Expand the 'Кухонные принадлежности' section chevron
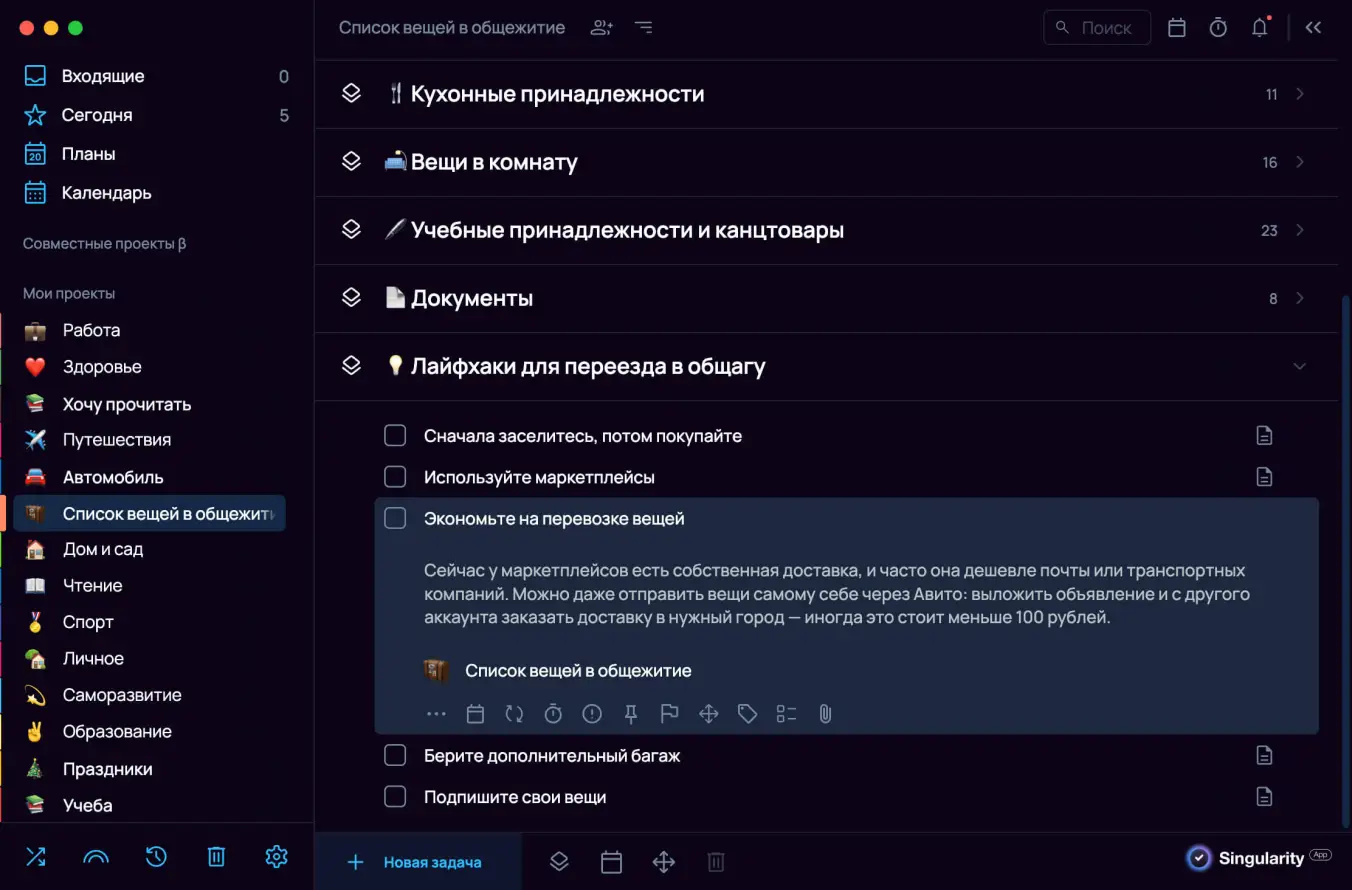Viewport: 1352px width, 890px height. [1300, 94]
